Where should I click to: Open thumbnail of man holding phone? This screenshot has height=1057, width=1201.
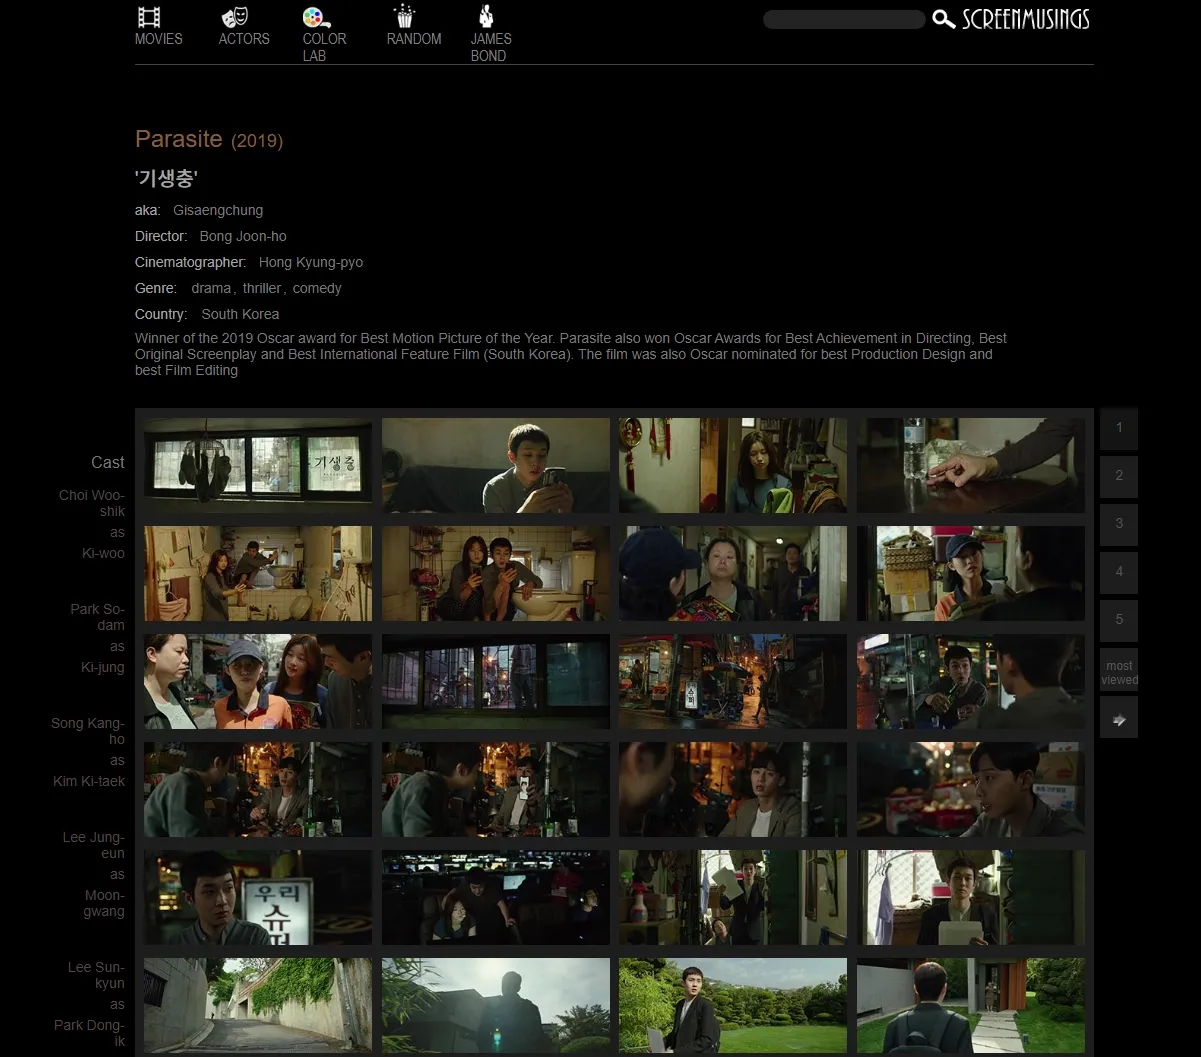click(496, 465)
